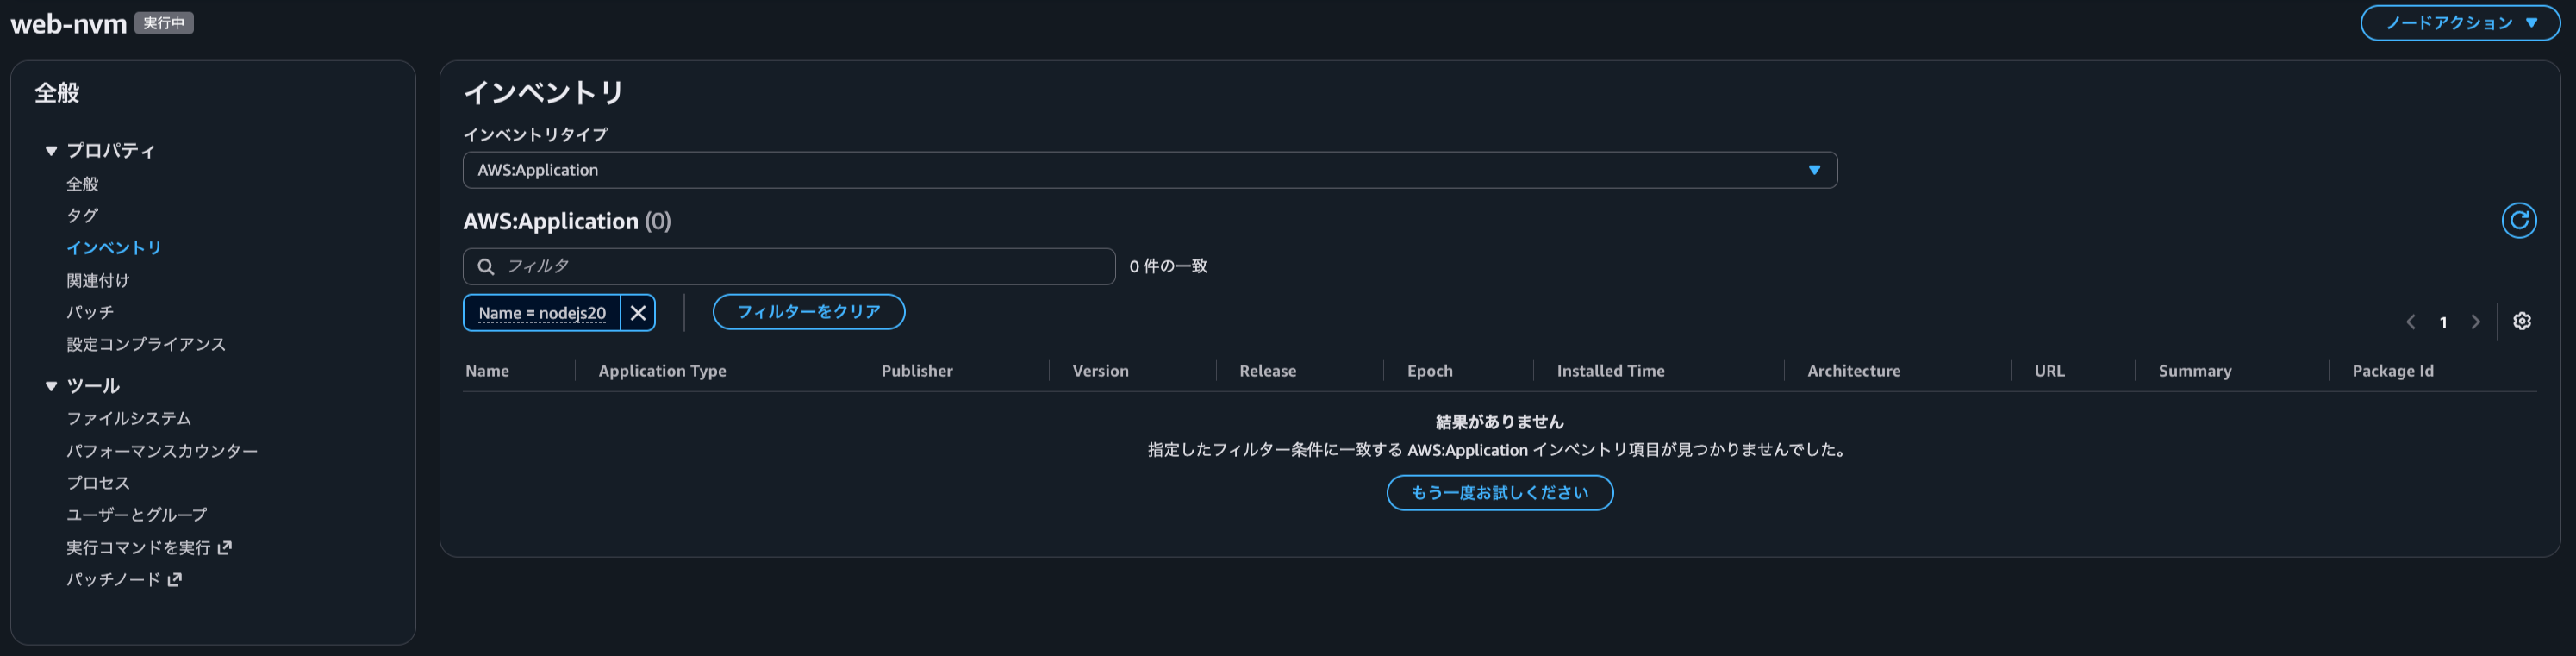Image resolution: width=2576 pixels, height=656 pixels.
Task: Select タグ in the sidebar
Action: coord(82,215)
